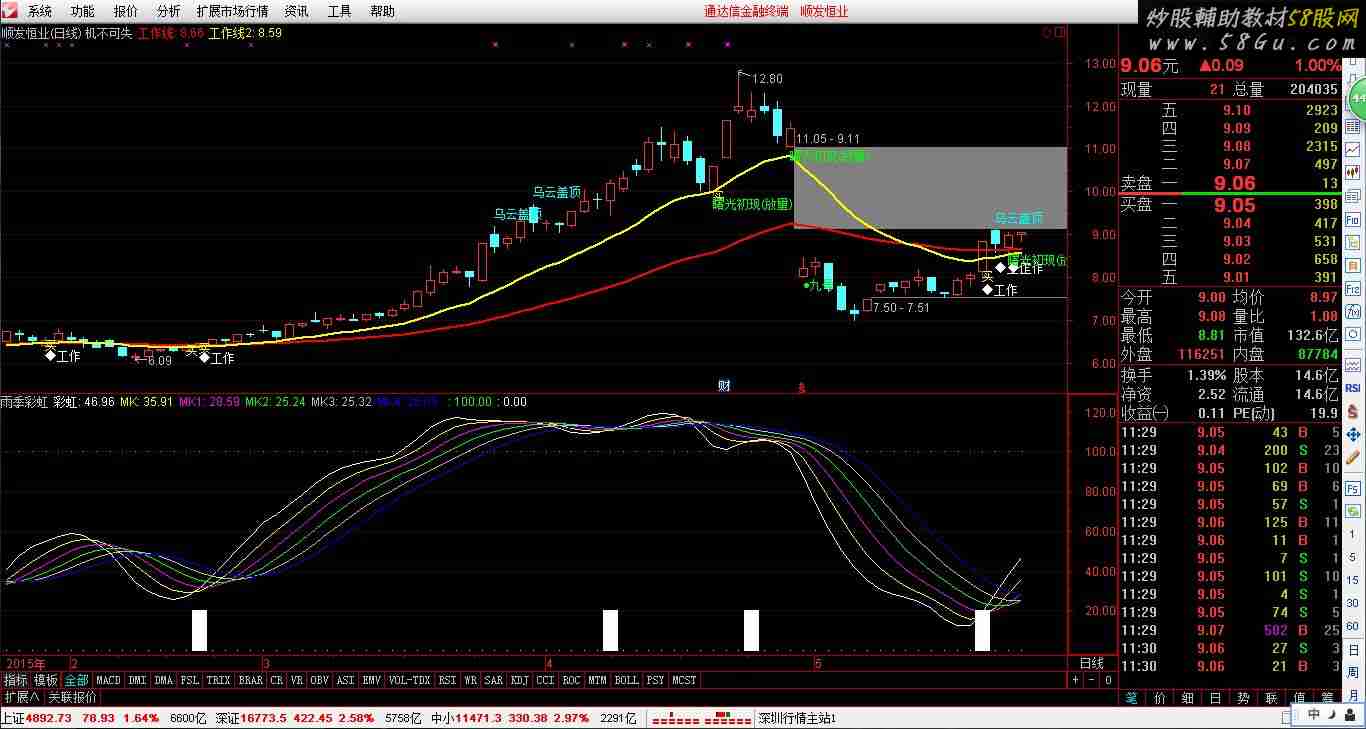Image resolution: width=1366 pixels, height=729 pixels.
Task: Click 深圳行情主站1 server status
Action: [x=797, y=718]
